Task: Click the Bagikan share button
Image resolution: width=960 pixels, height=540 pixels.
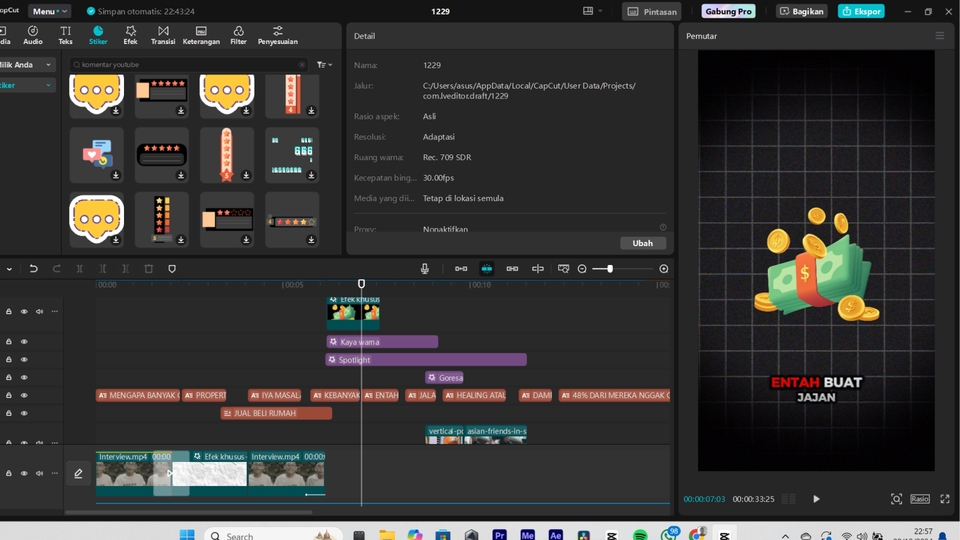Action: pyautogui.click(x=801, y=11)
